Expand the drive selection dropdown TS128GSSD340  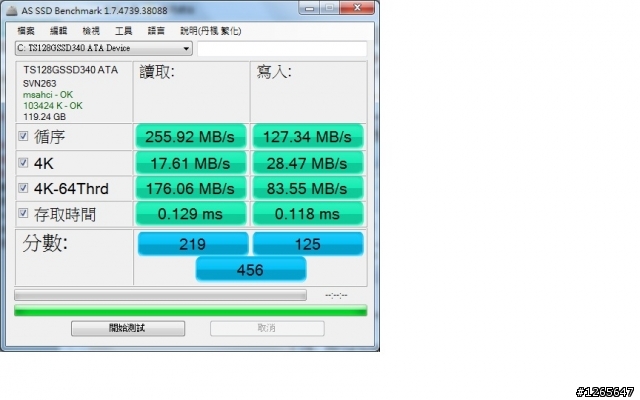[x=104, y=48]
